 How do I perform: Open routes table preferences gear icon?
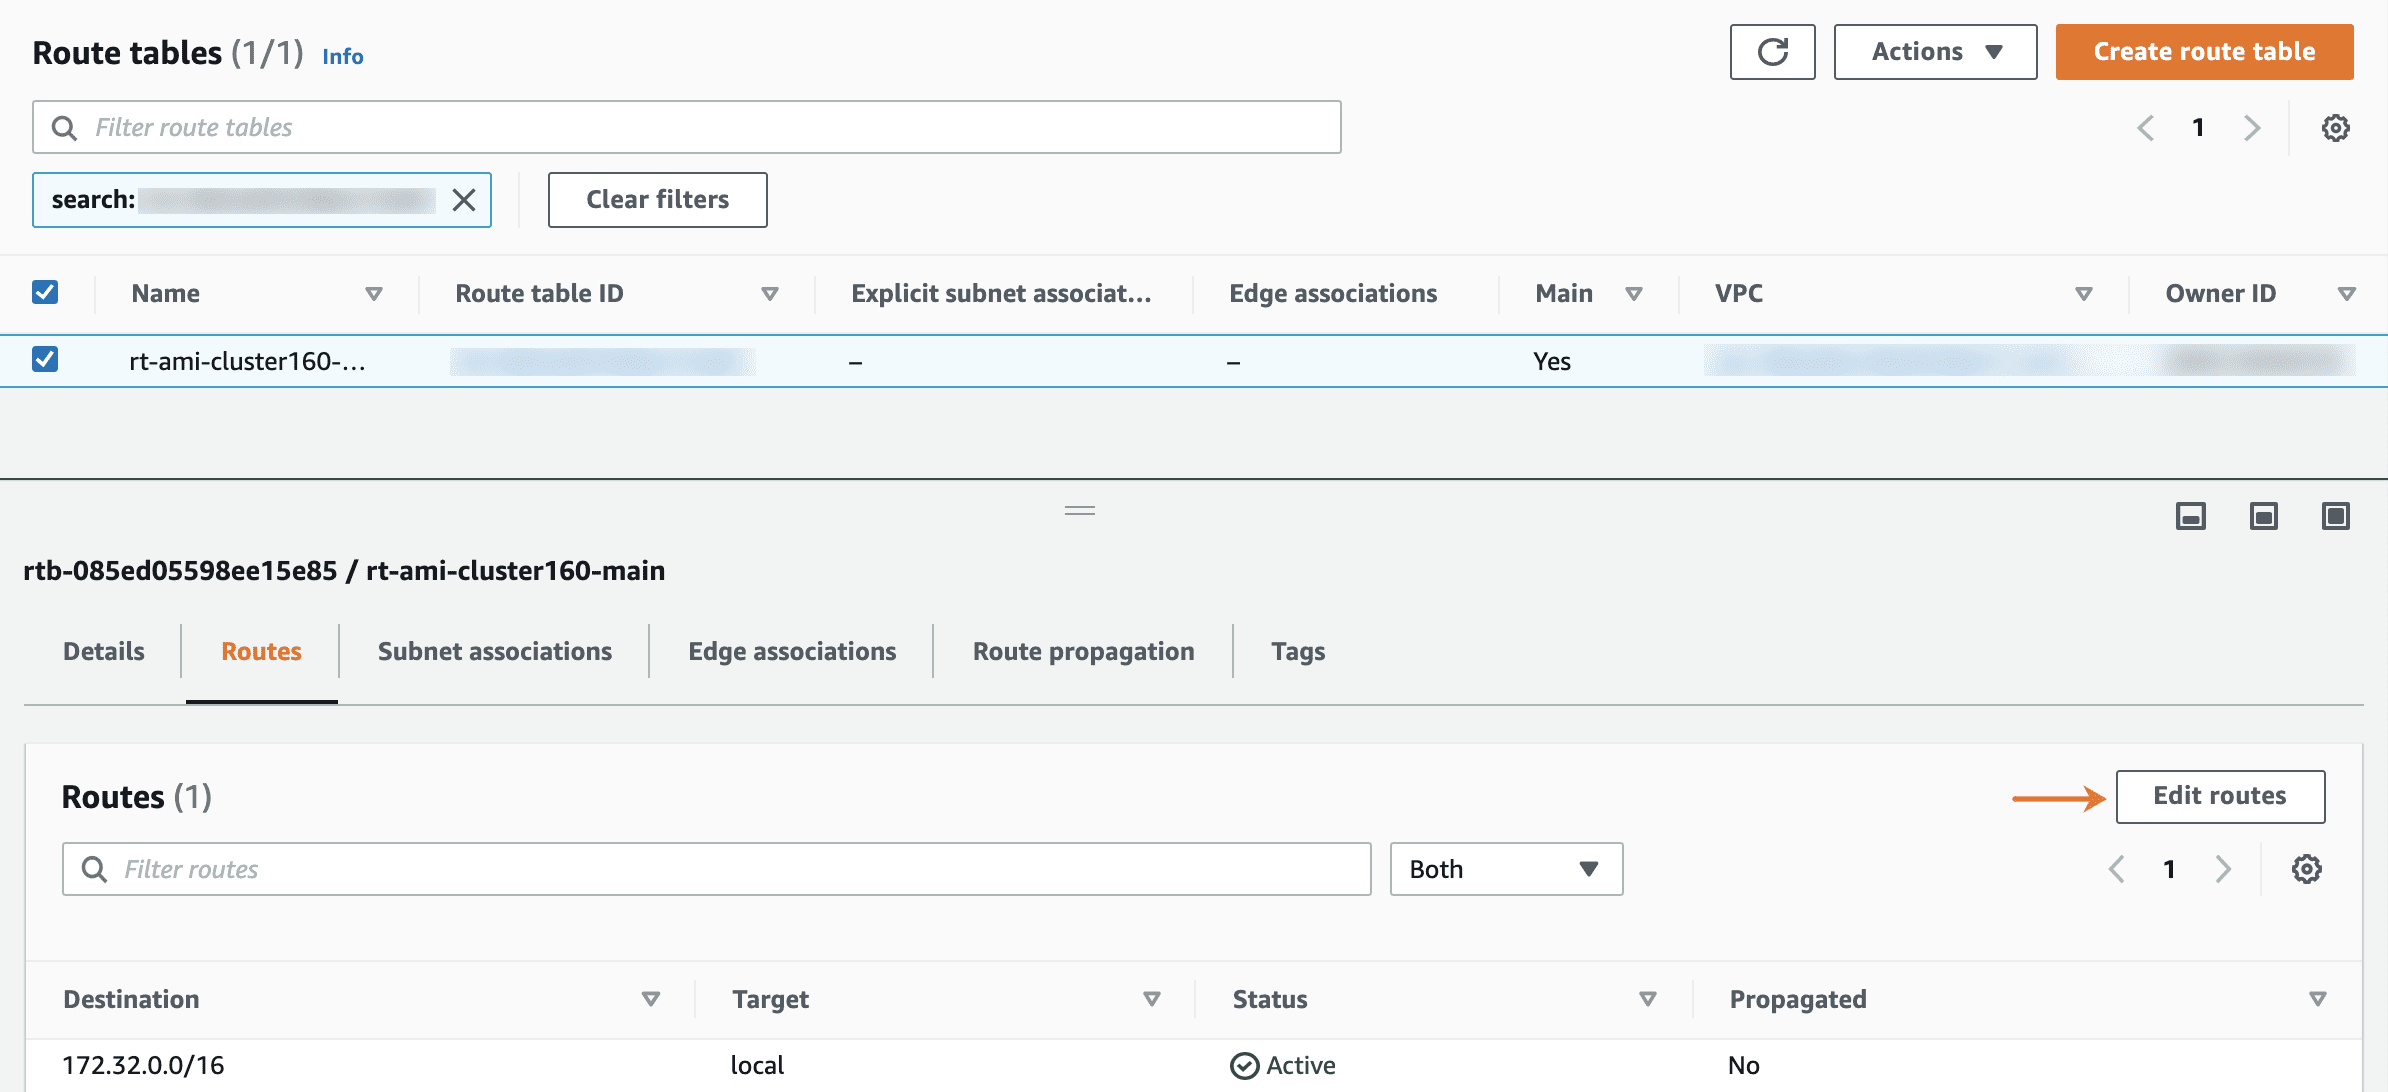click(2306, 869)
